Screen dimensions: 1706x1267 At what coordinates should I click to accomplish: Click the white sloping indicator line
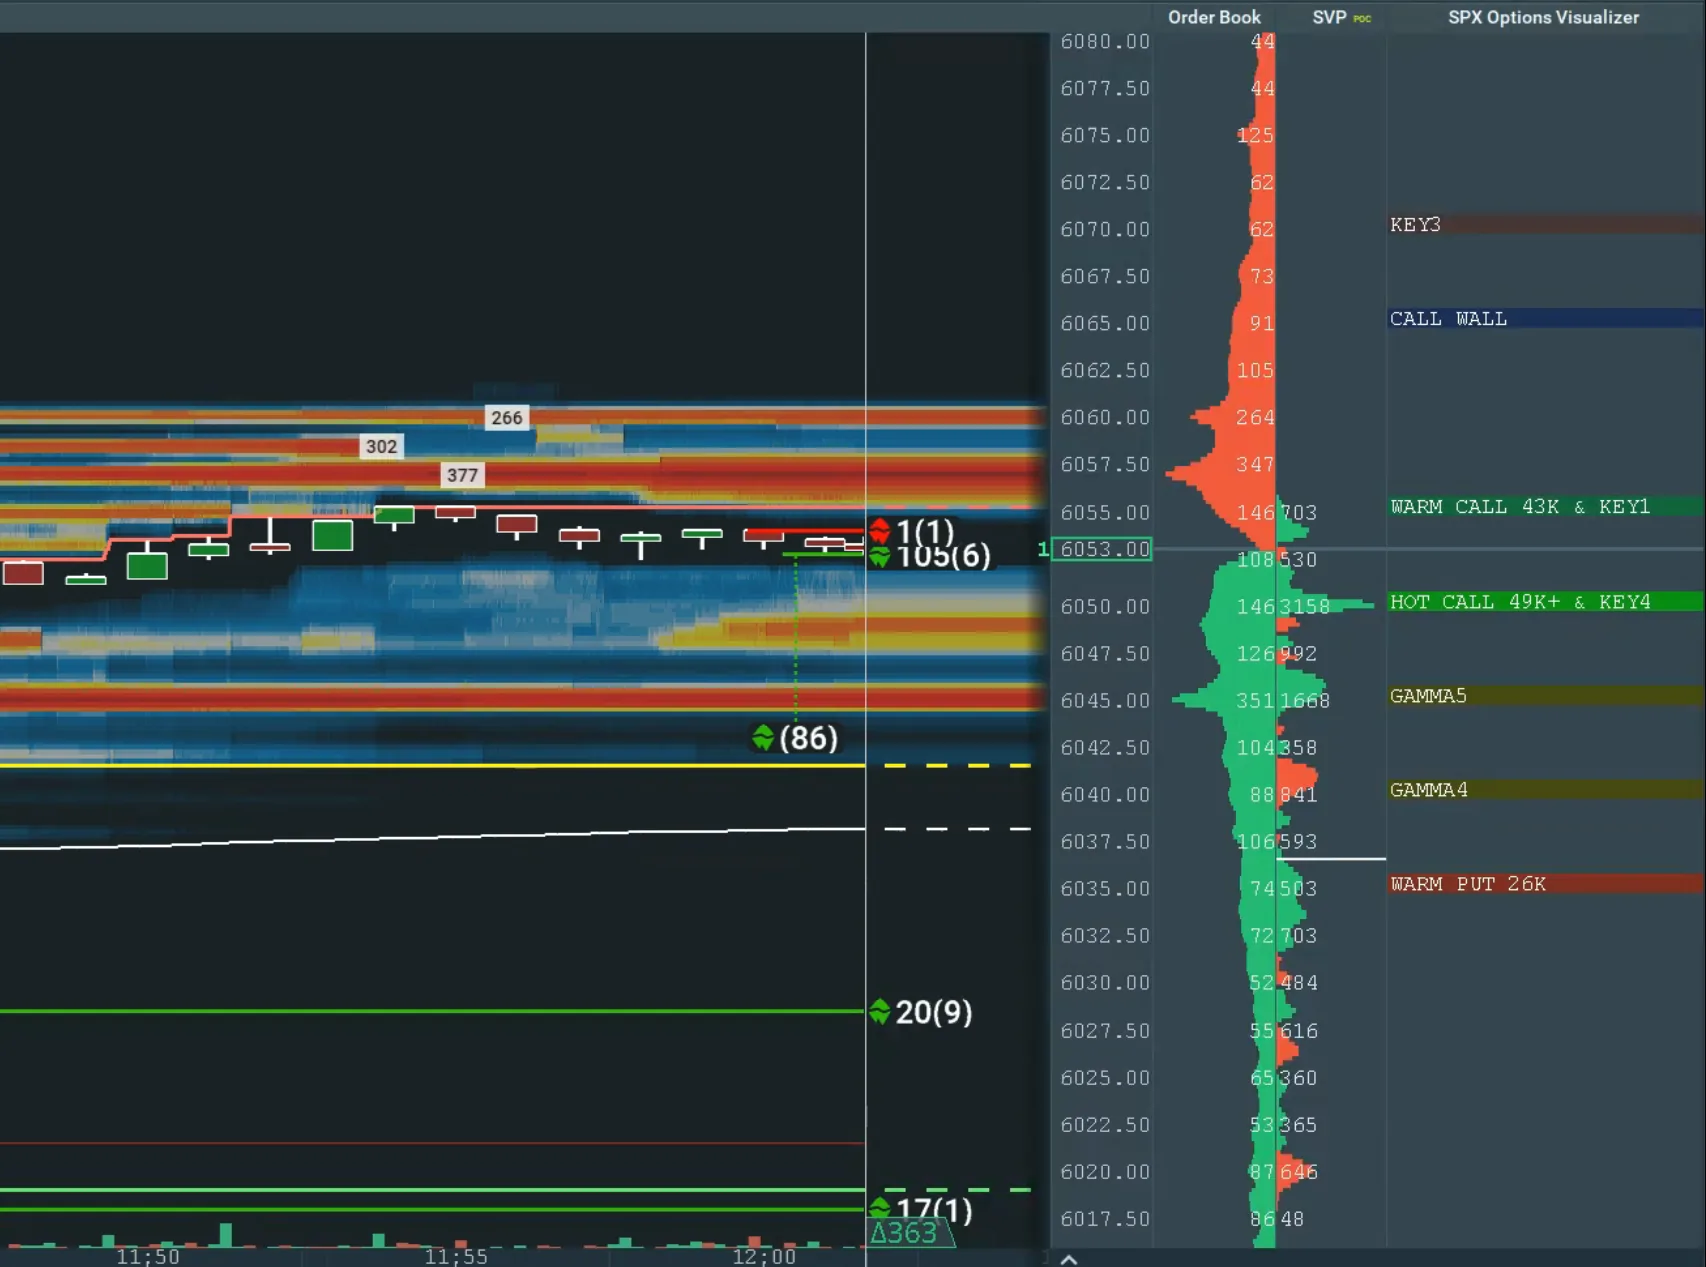coord(432,838)
